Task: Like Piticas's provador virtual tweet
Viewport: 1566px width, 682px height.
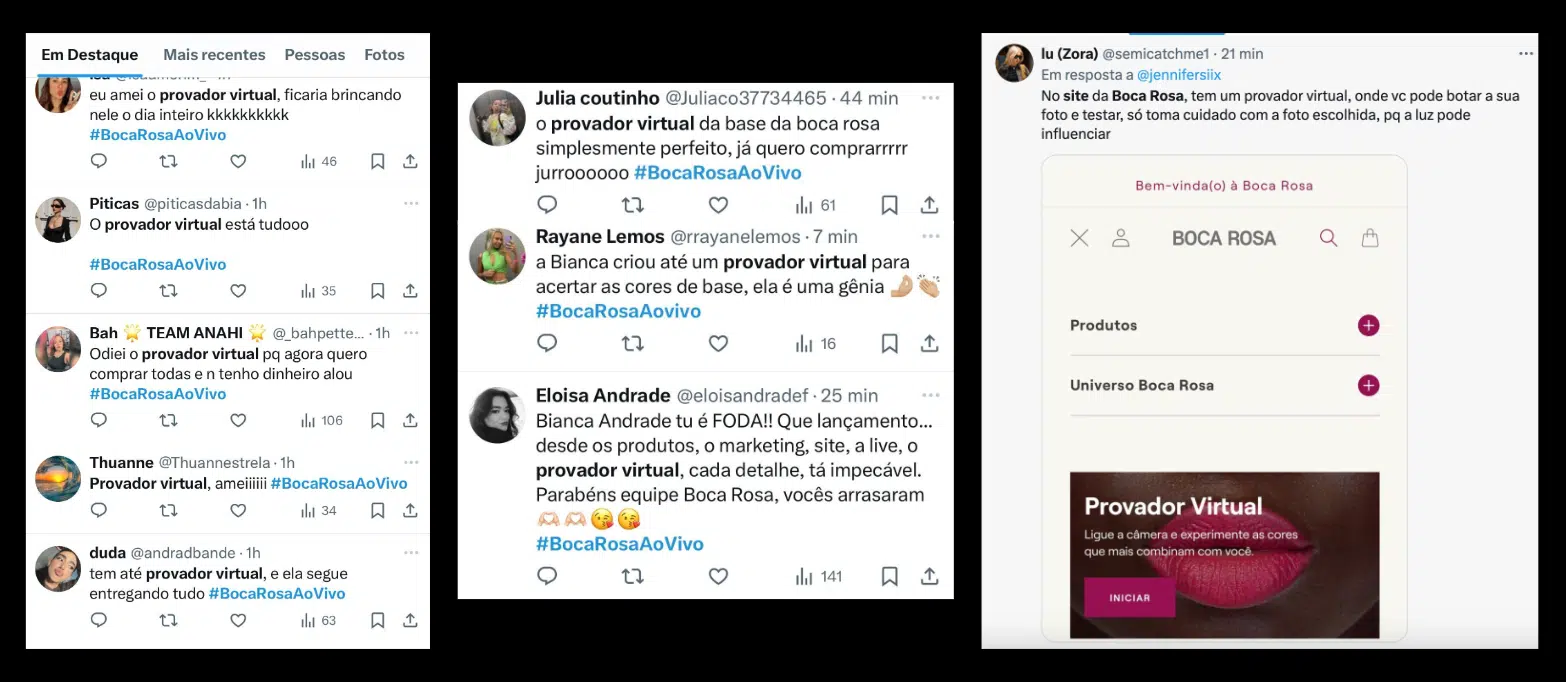Action: pyautogui.click(x=238, y=291)
